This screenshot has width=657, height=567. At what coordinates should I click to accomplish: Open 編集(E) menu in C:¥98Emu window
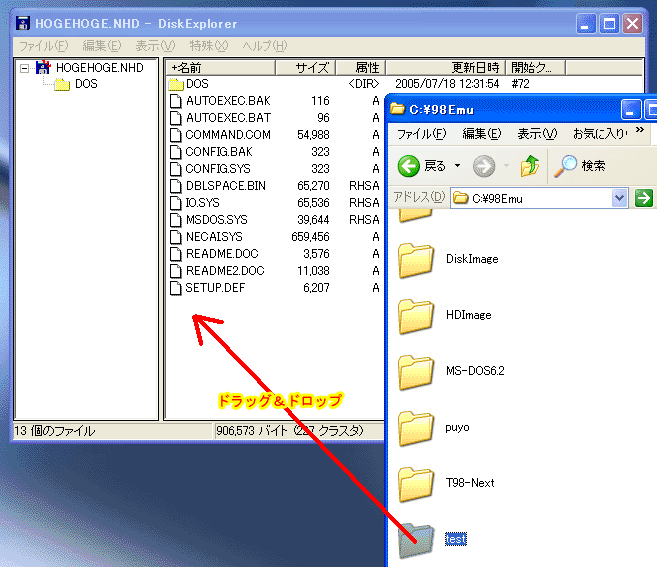[481, 134]
